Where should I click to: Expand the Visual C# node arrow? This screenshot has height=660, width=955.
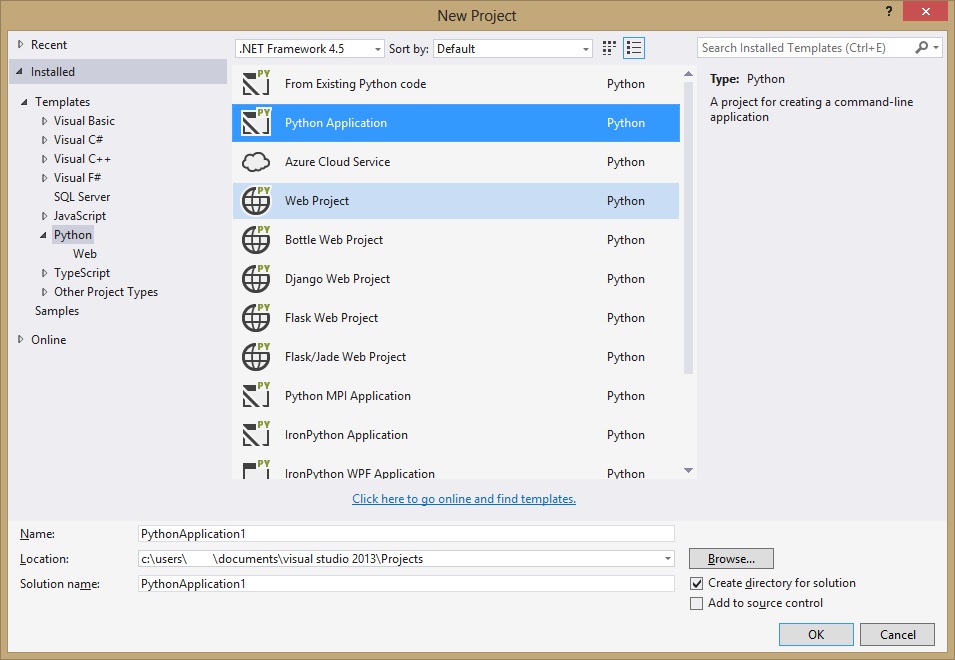(x=44, y=140)
